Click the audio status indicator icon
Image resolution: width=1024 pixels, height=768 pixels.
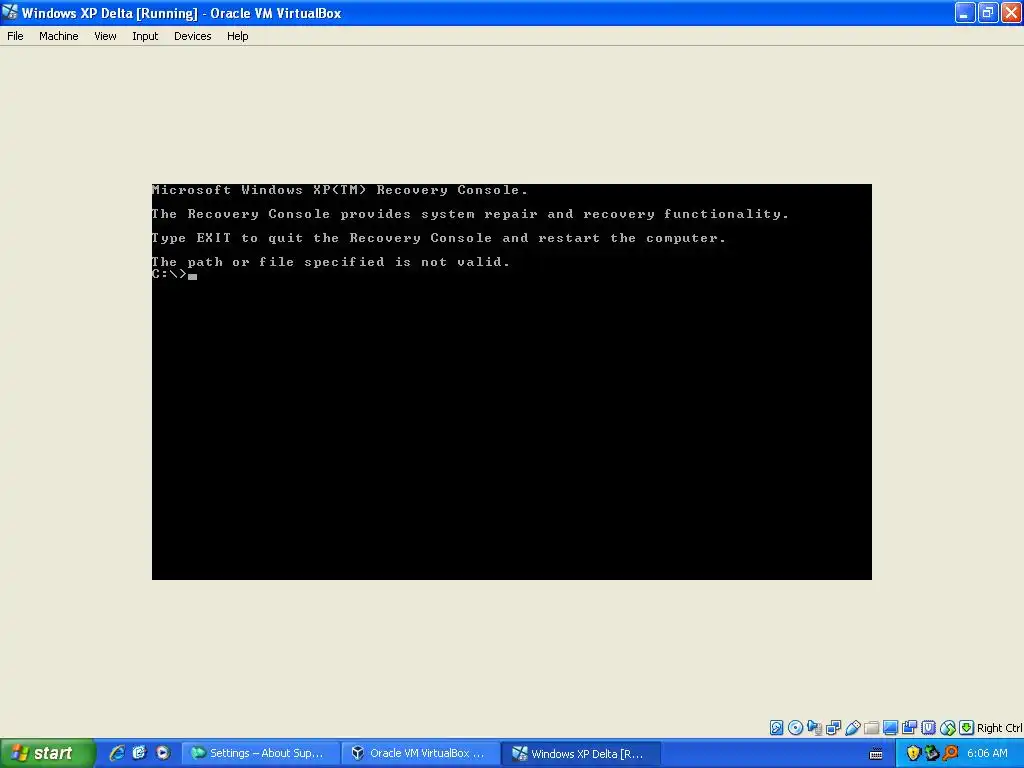click(814, 728)
